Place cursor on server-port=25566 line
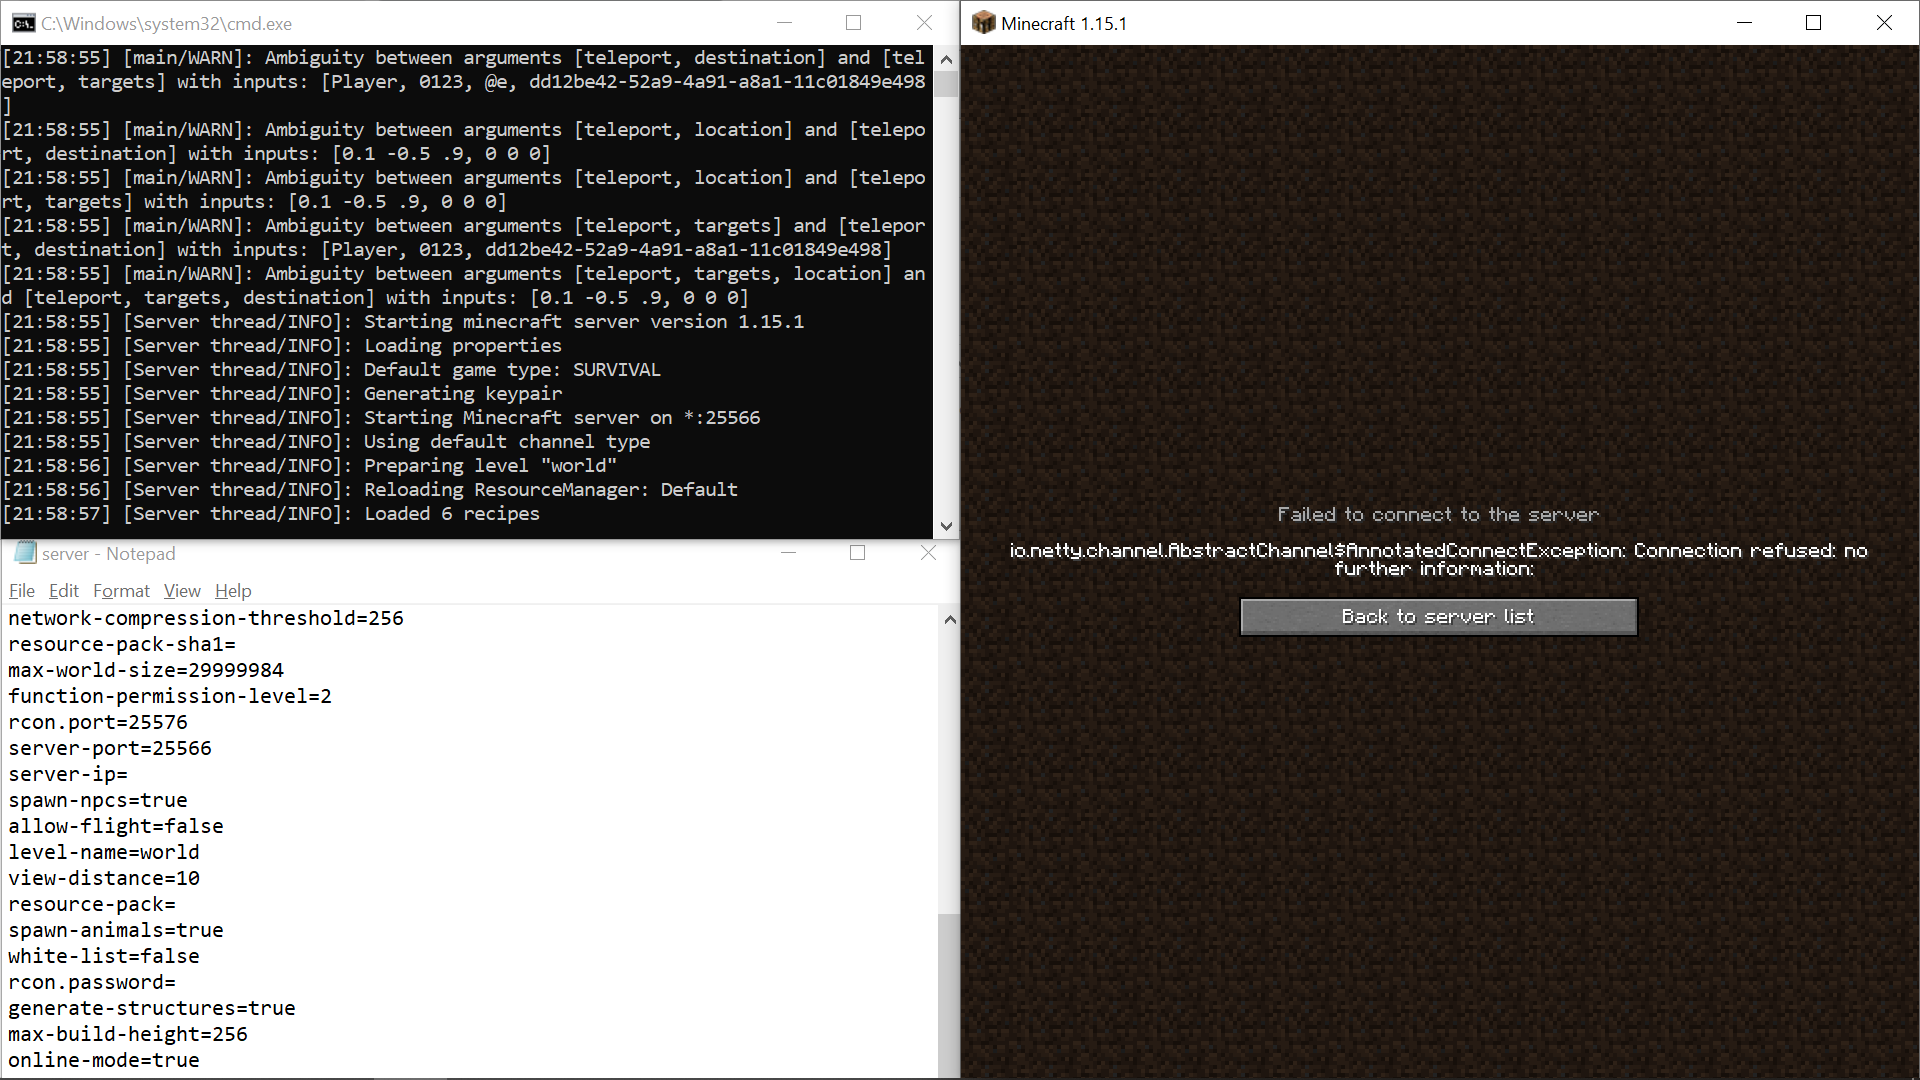The height and width of the screenshot is (1080, 1920). tap(110, 748)
